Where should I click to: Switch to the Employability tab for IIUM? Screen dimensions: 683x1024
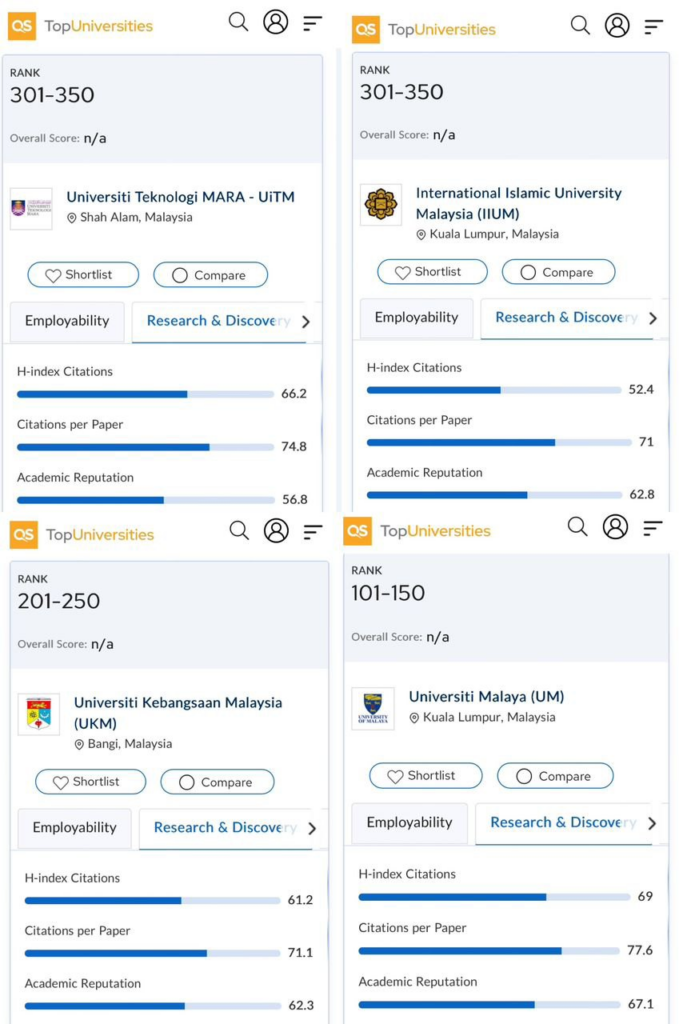click(416, 318)
